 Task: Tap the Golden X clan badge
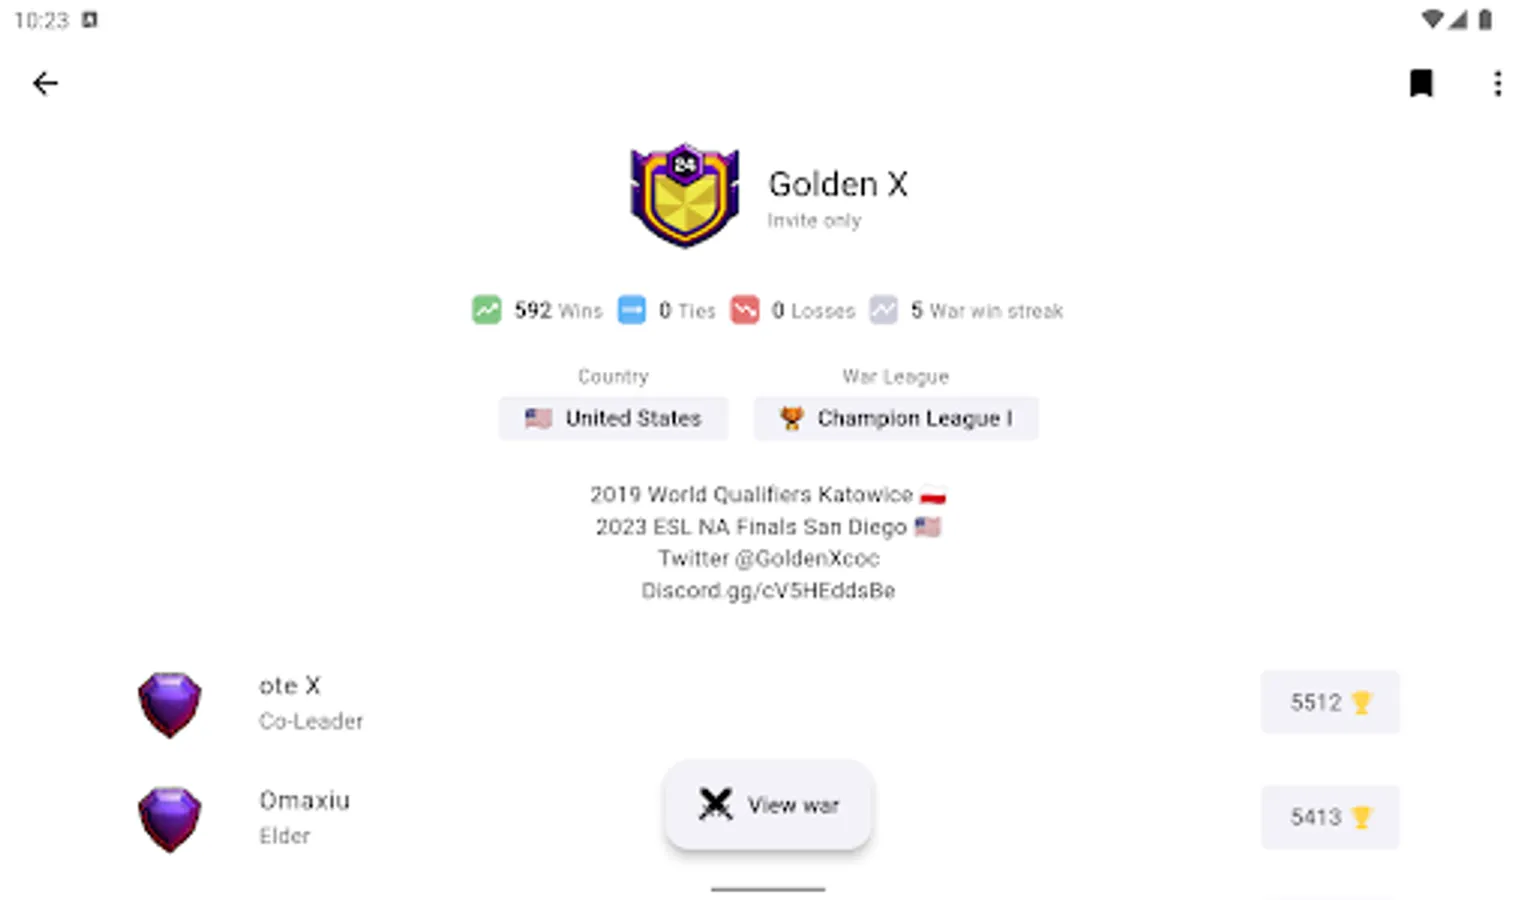click(685, 195)
